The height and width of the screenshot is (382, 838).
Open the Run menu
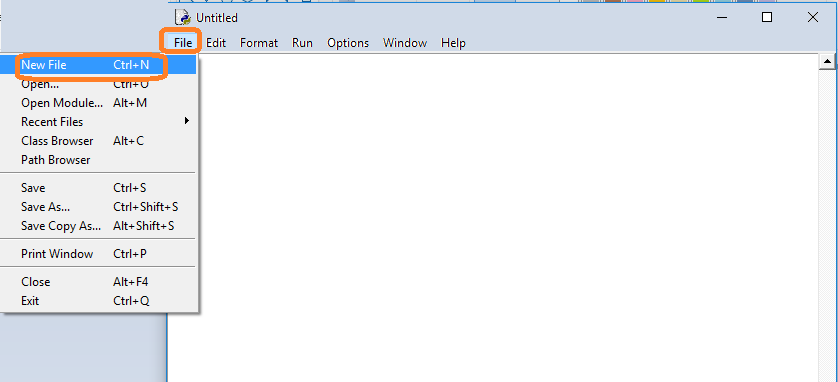[302, 43]
